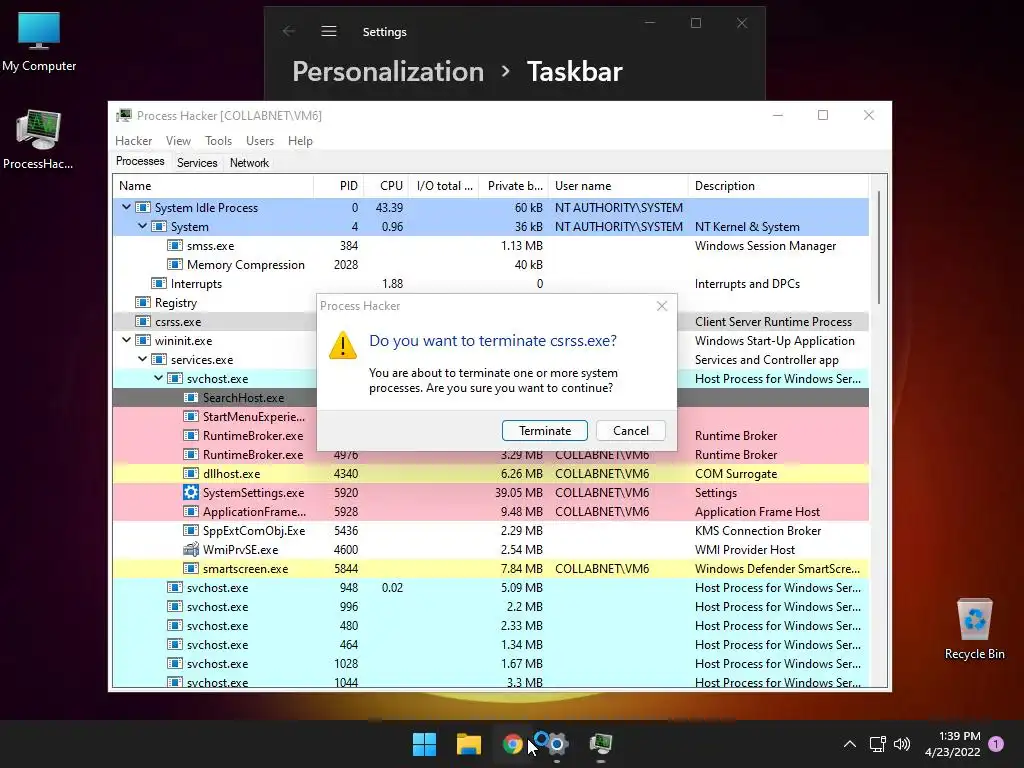Click the Settings gear taskbar icon
This screenshot has height=768, width=1024.
pos(556,744)
